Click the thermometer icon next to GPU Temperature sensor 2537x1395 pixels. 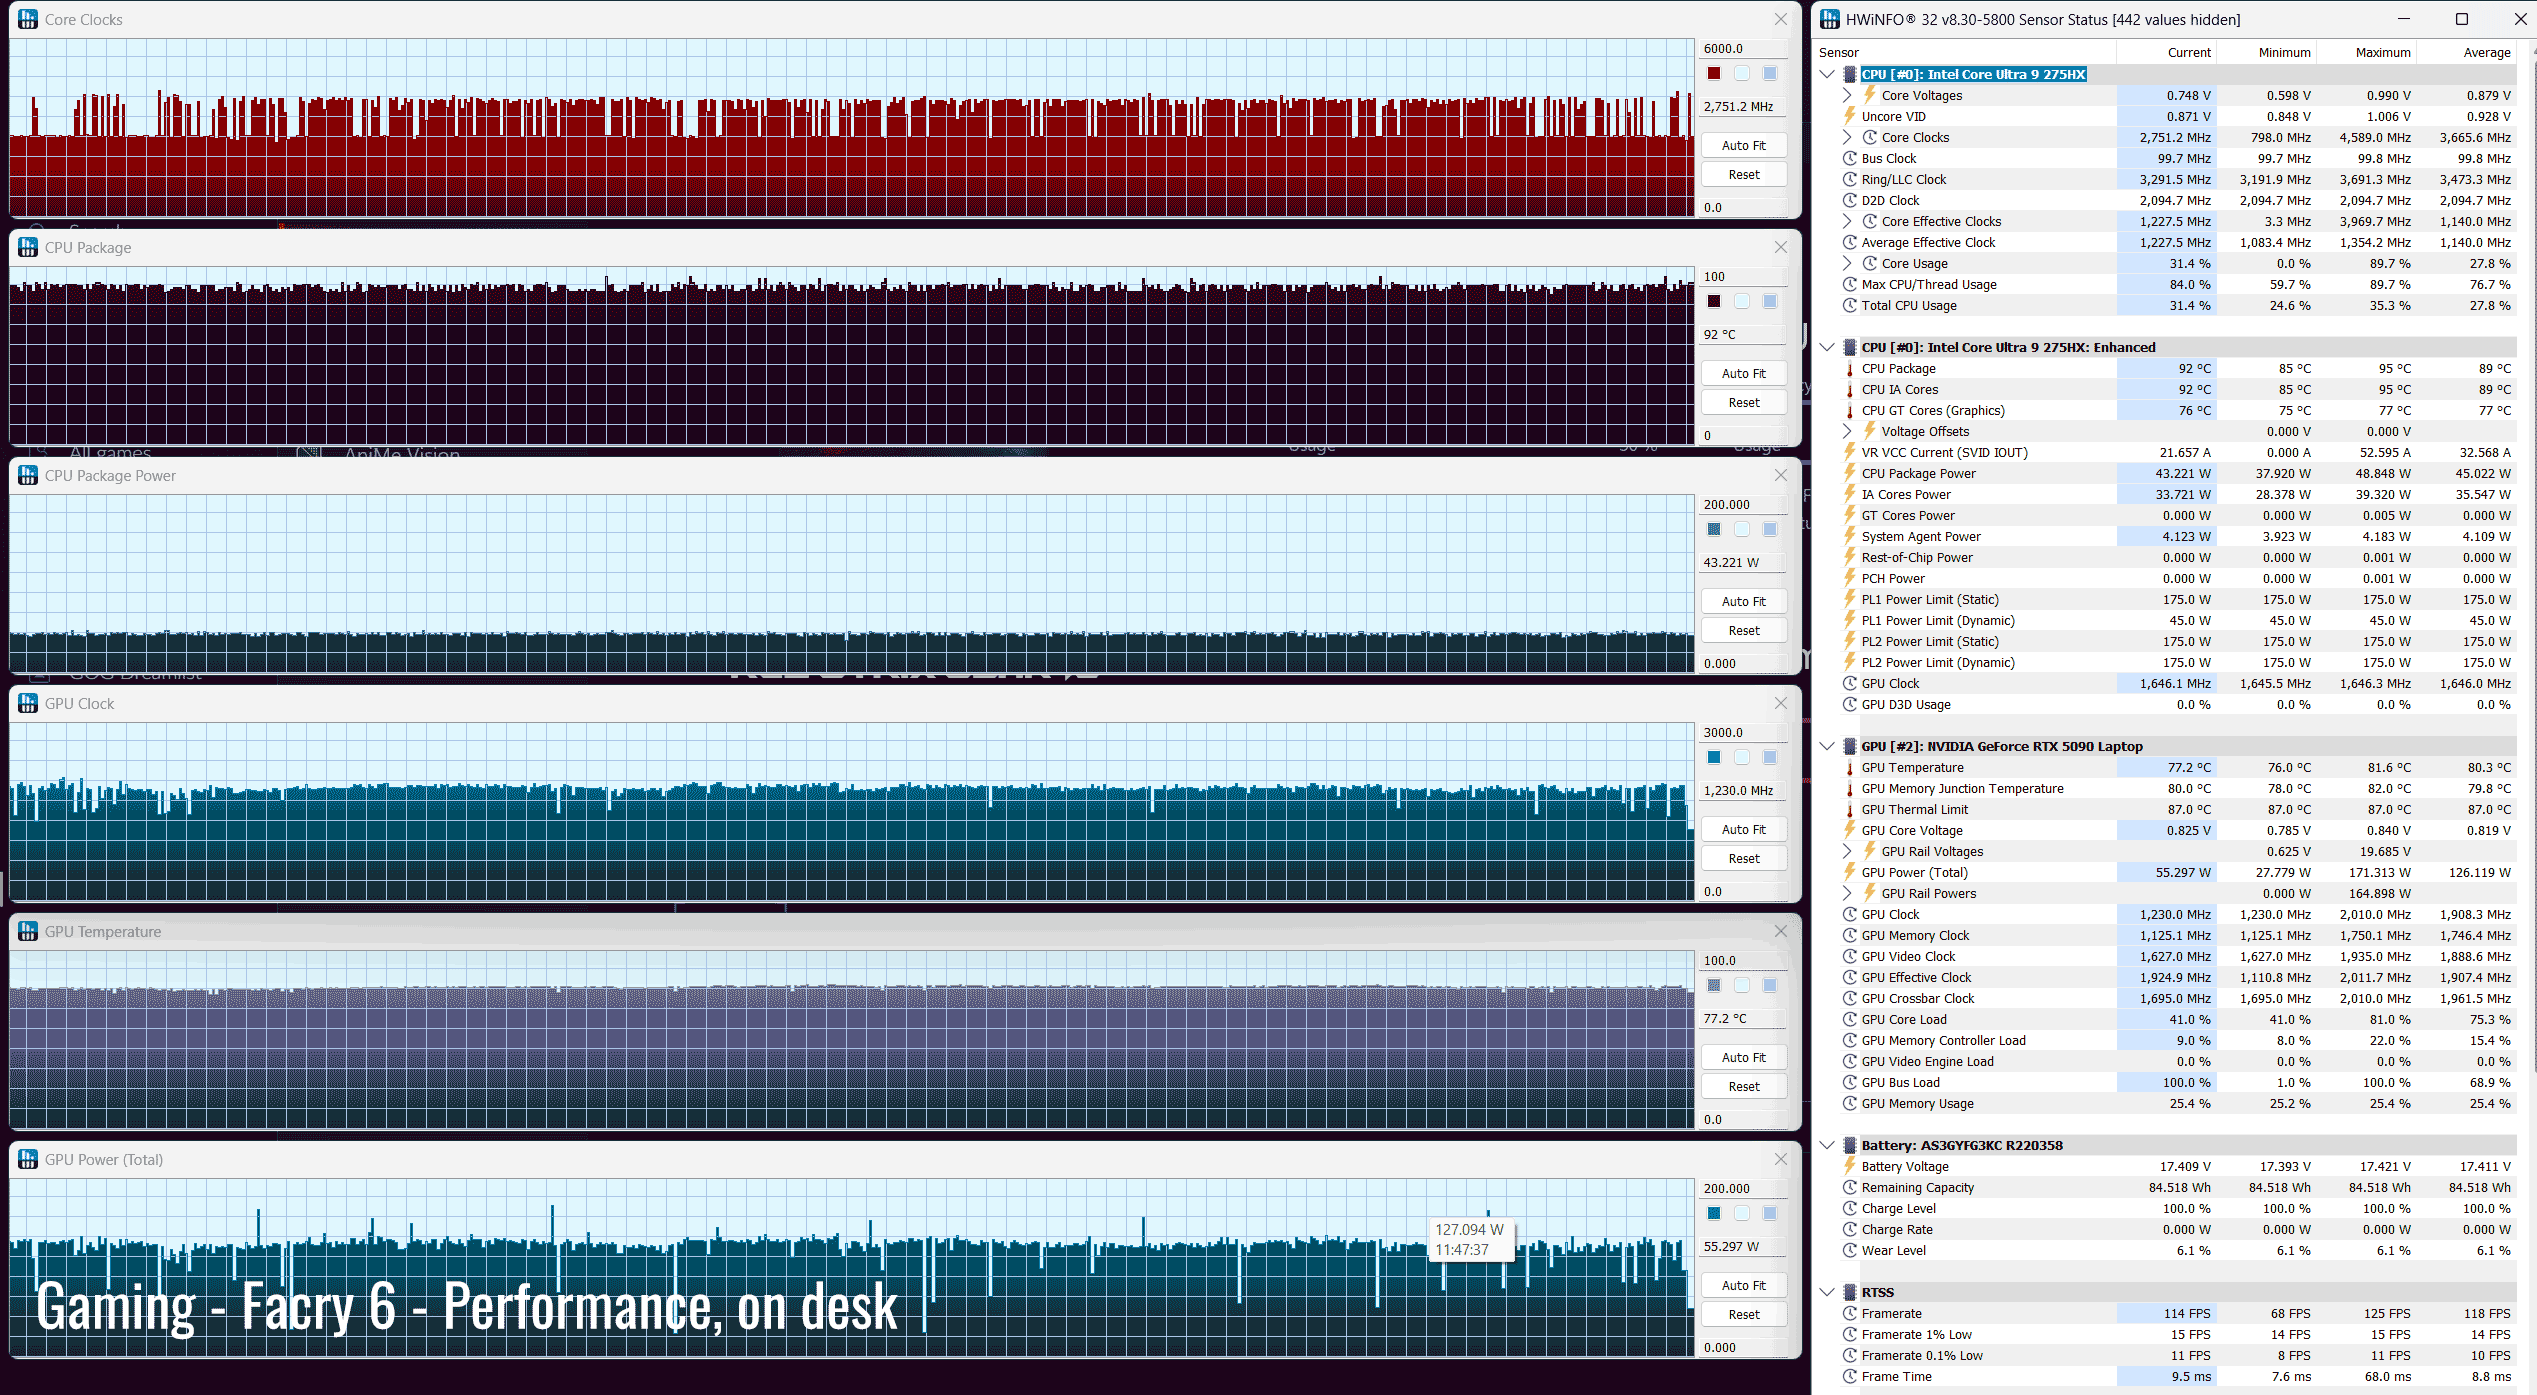coord(1850,768)
